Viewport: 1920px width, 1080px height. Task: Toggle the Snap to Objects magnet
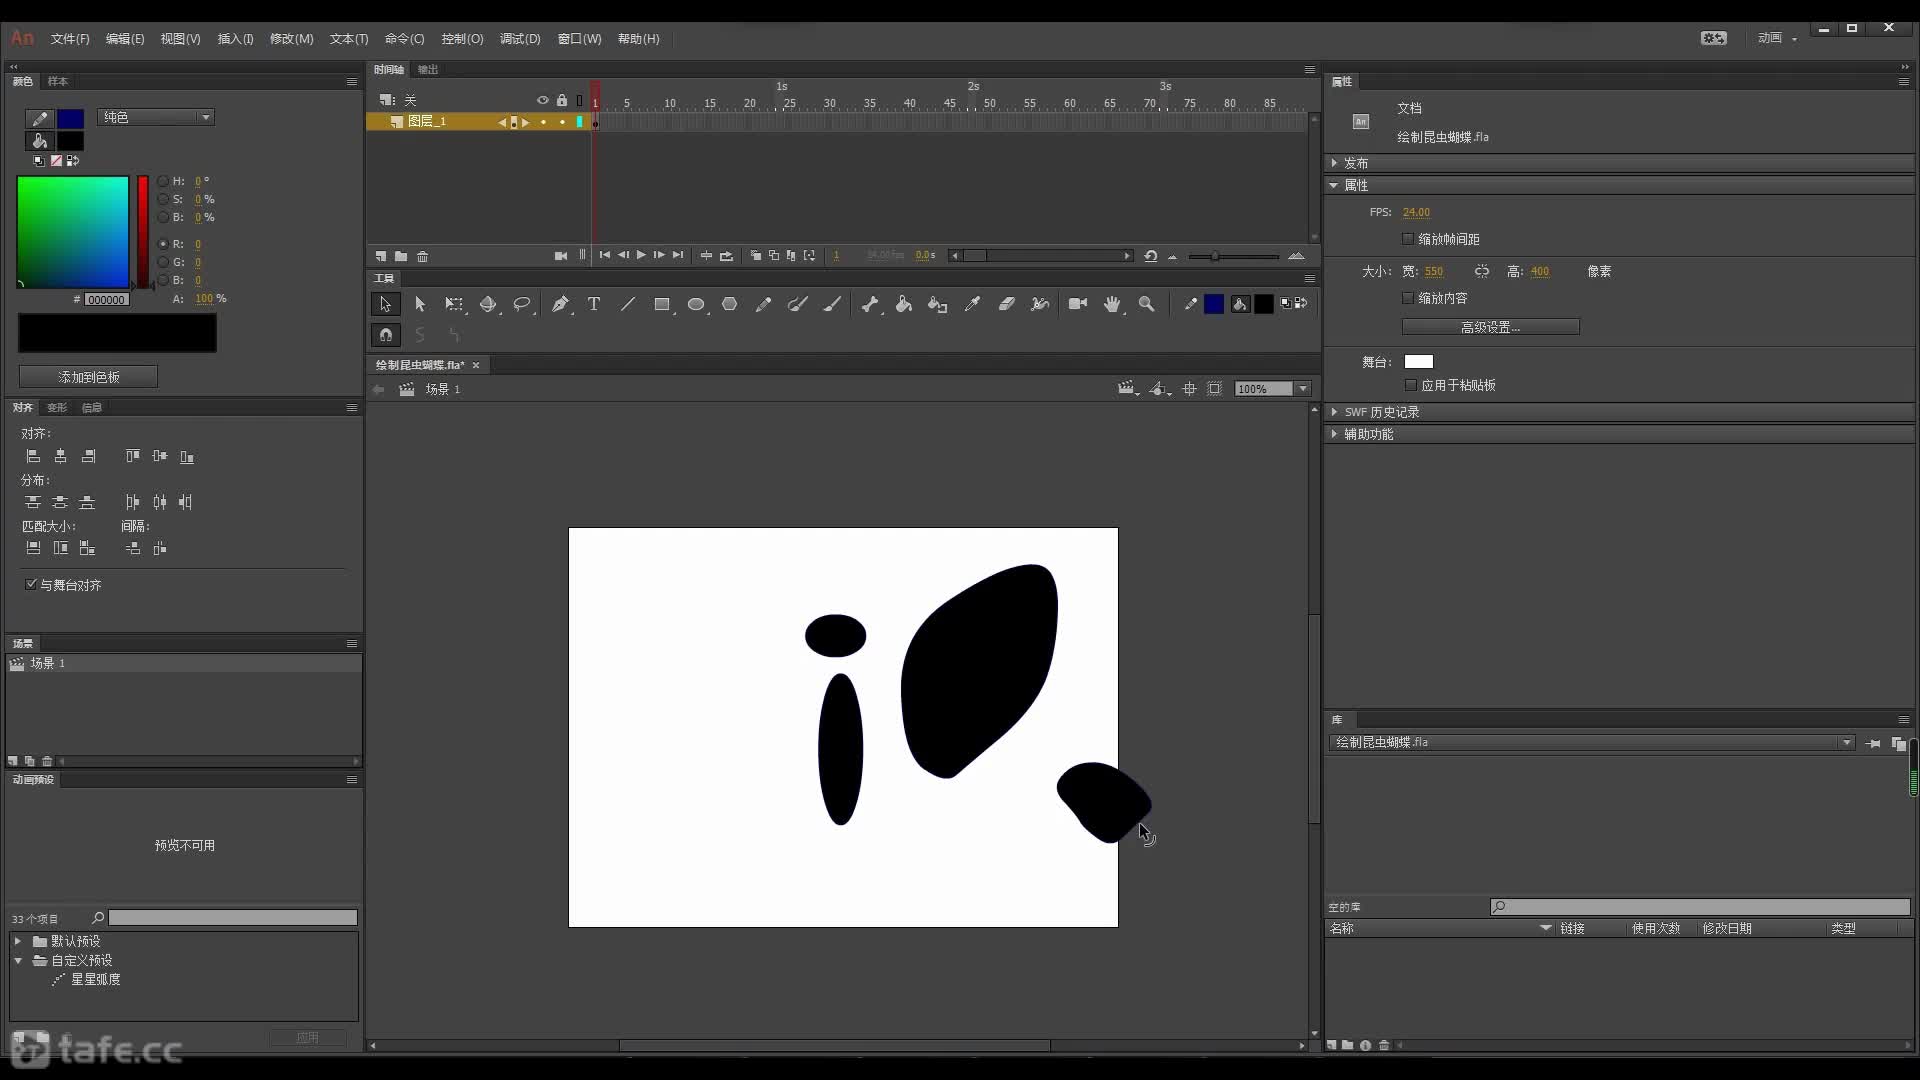pyautogui.click(x=385, y=335)
